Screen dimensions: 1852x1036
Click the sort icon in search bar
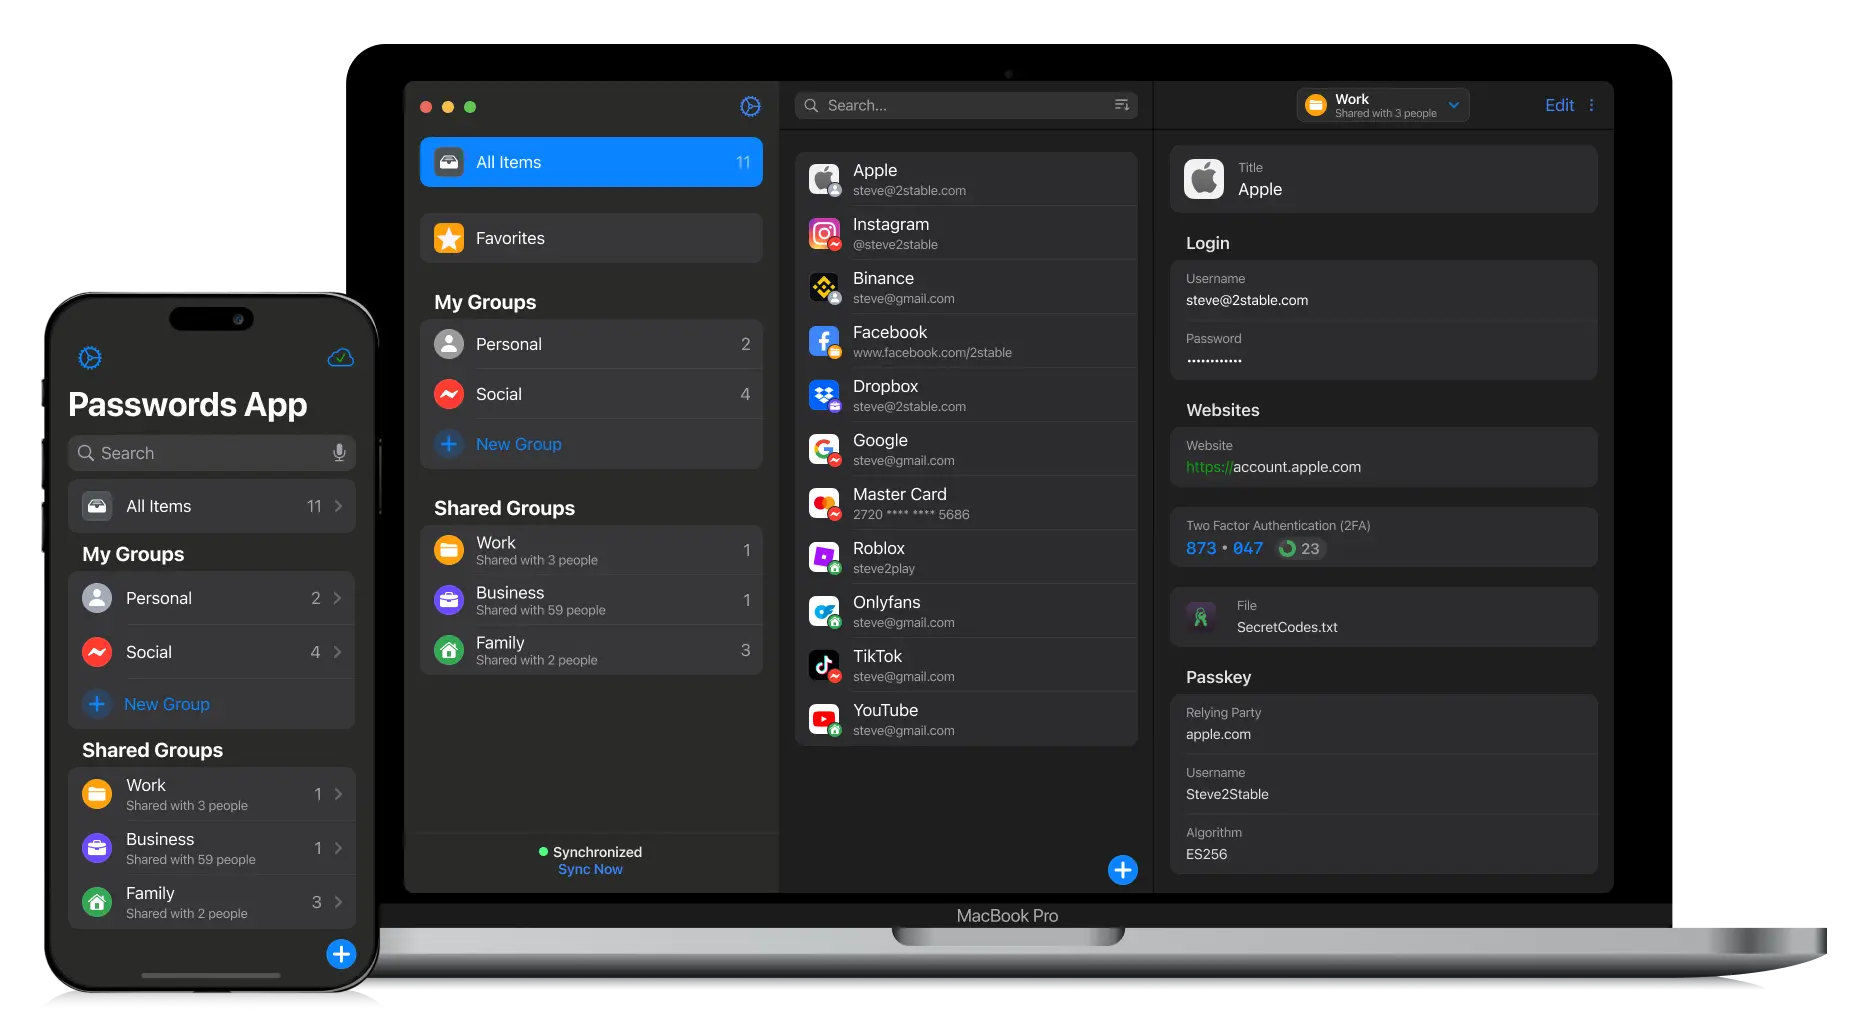pyautogui.click(x=1121, y=105)
